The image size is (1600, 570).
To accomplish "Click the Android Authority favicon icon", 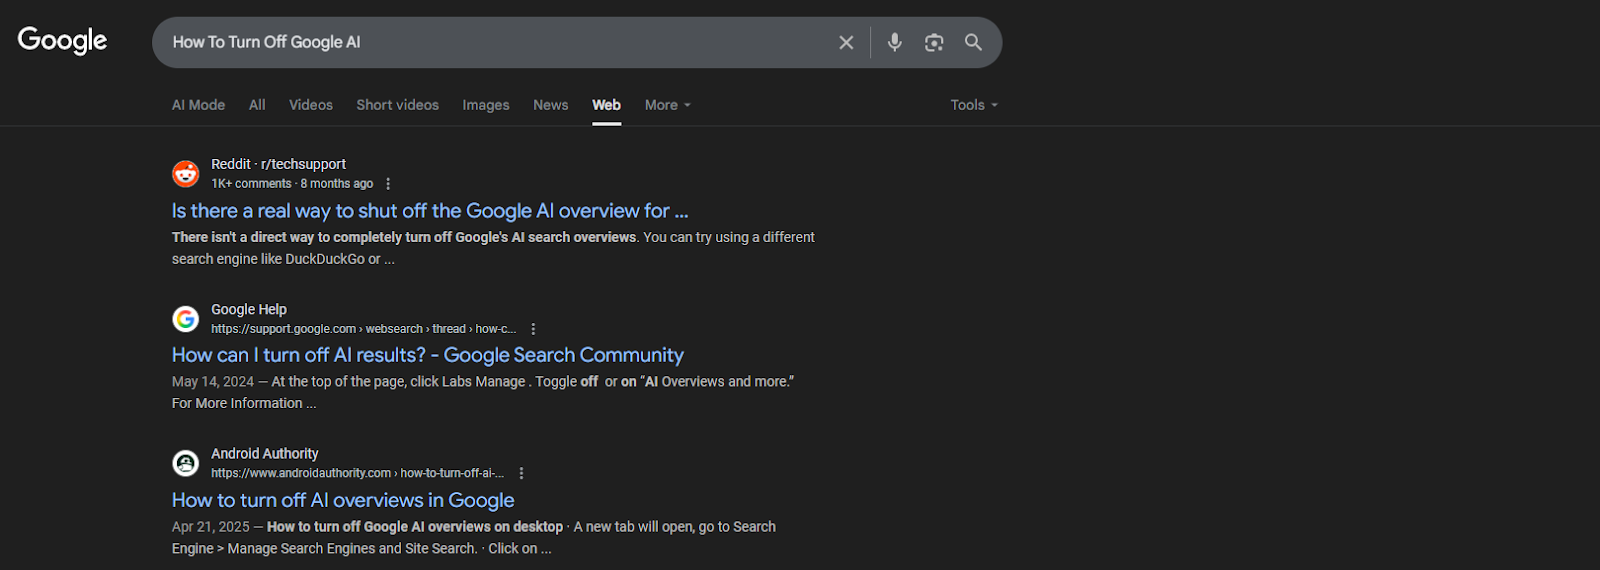I will (186, 463).
